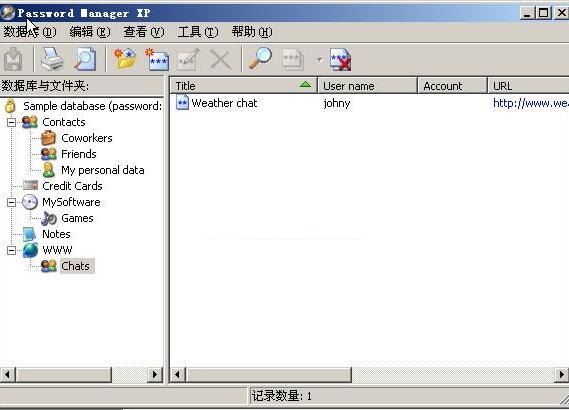Select the Coworkers folder label
This screenshot has height=410, width=569.
click(87, 138)
